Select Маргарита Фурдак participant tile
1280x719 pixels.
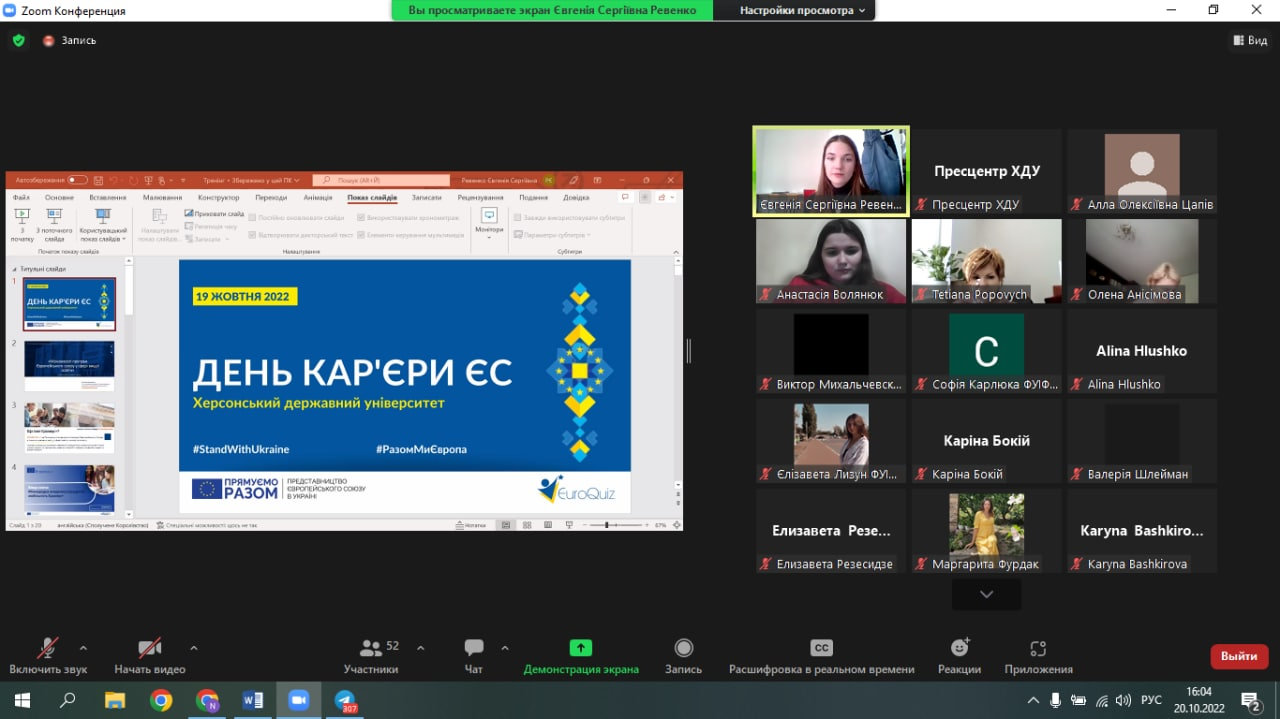point(986,531)
